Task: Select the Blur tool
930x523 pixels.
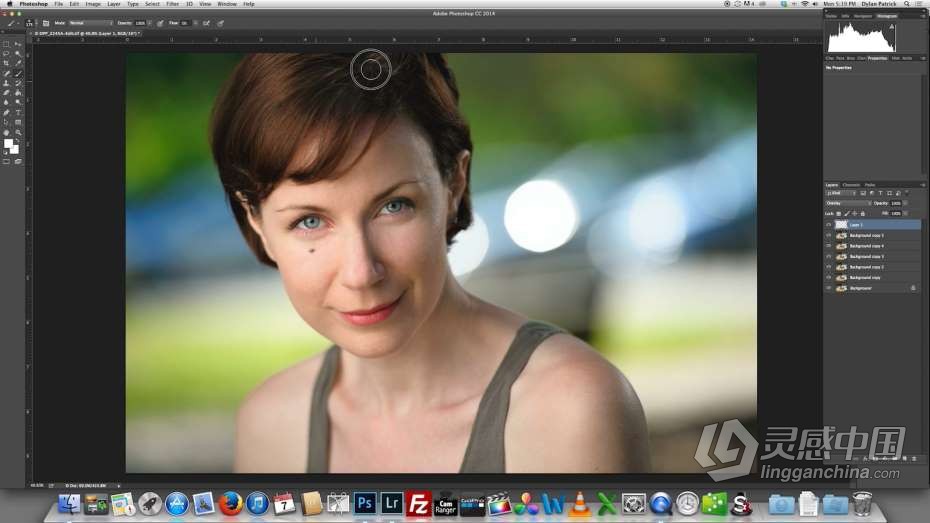Action: coord(6,102)
